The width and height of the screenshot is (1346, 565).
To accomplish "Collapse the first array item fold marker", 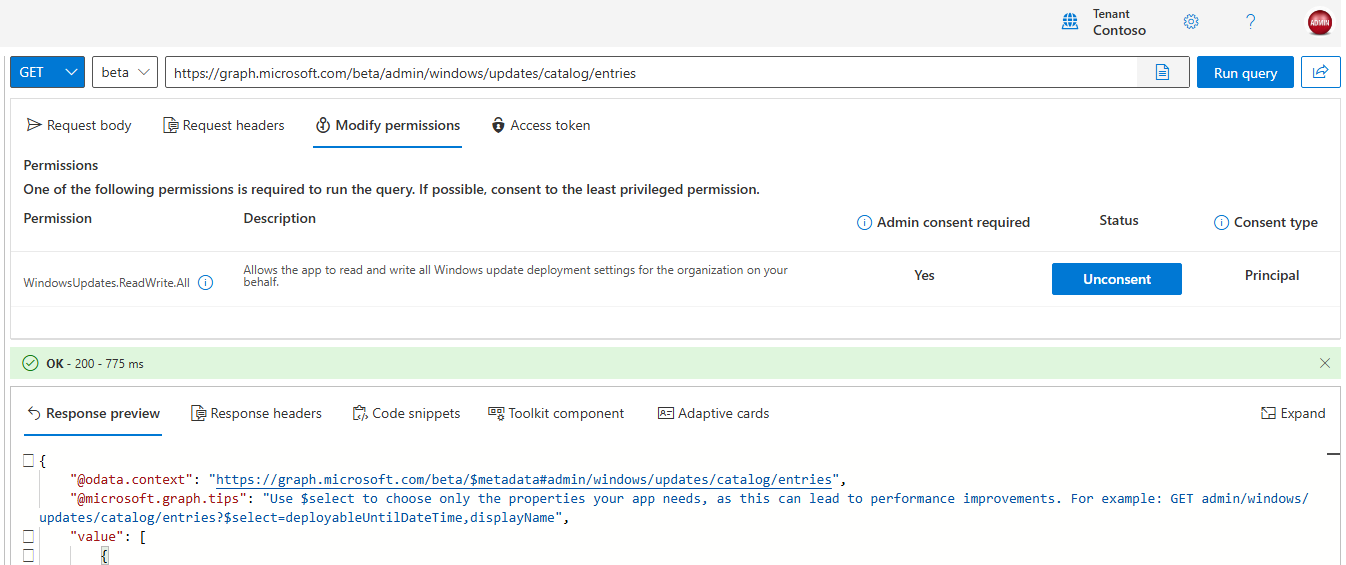I will coord(28,555).
